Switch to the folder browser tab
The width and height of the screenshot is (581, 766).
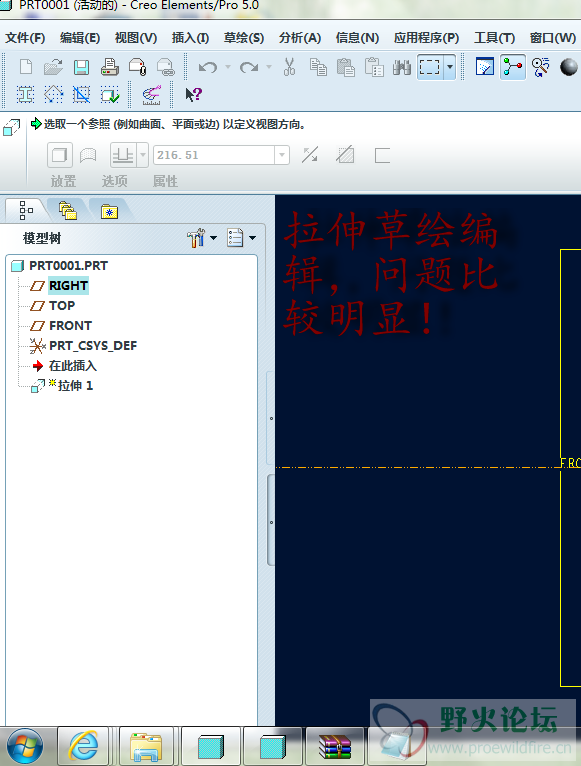click(67, 211)
